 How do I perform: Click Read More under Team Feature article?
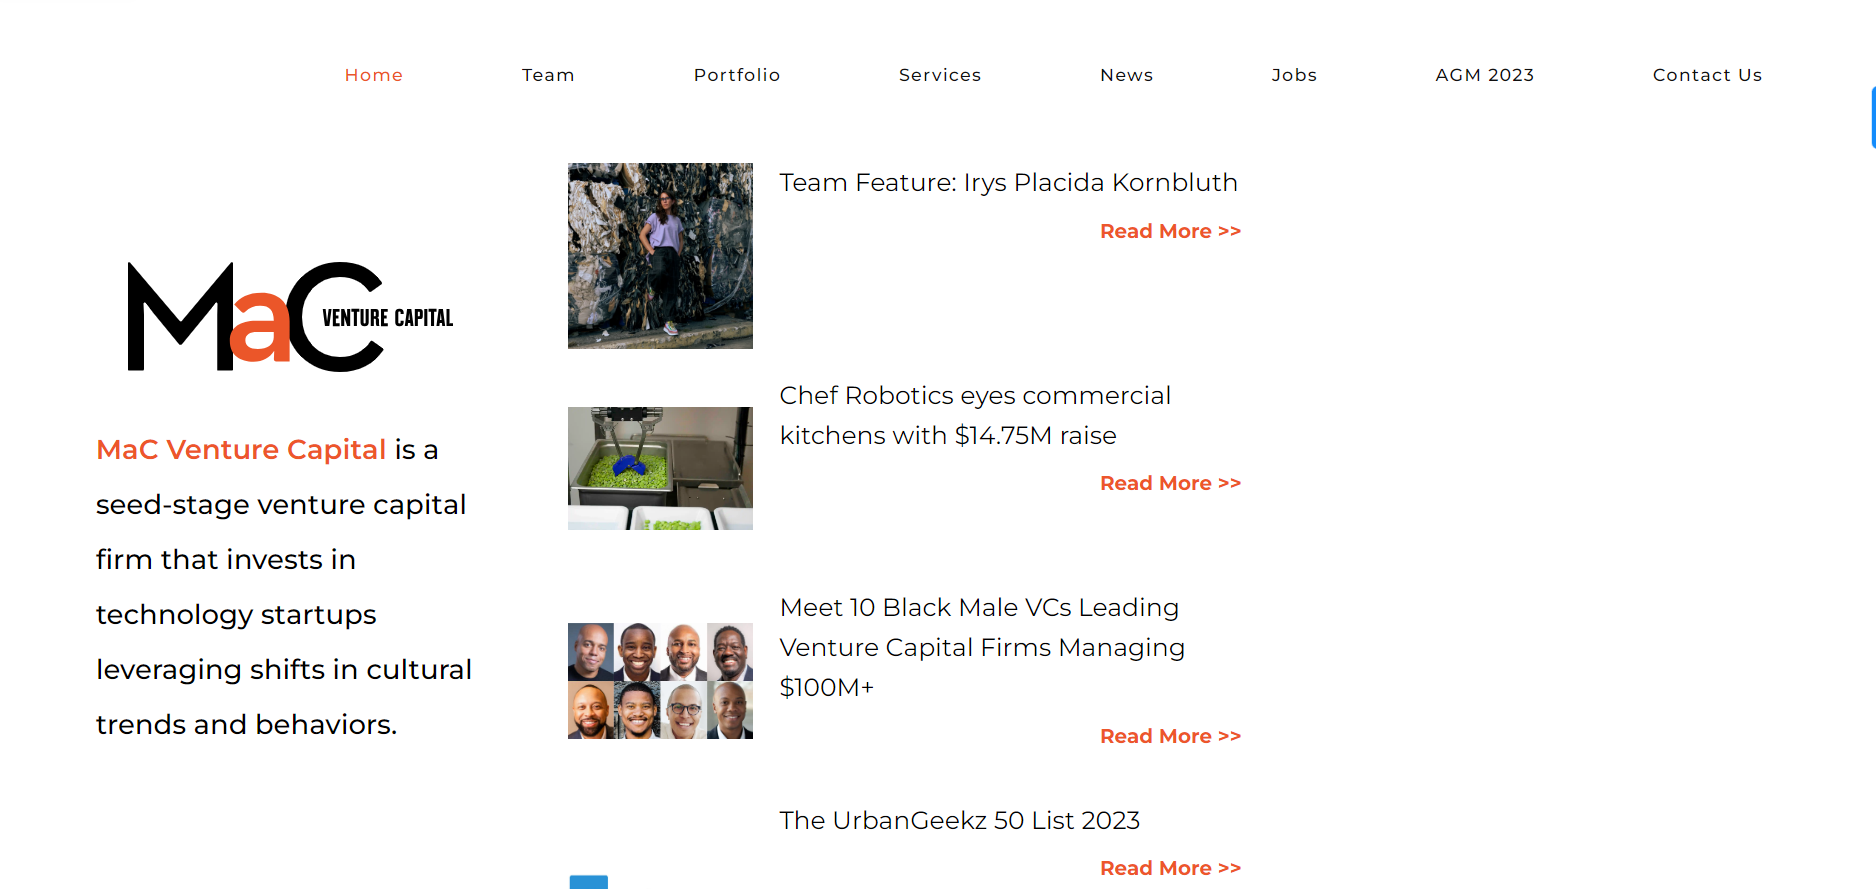coord(1170,232)
